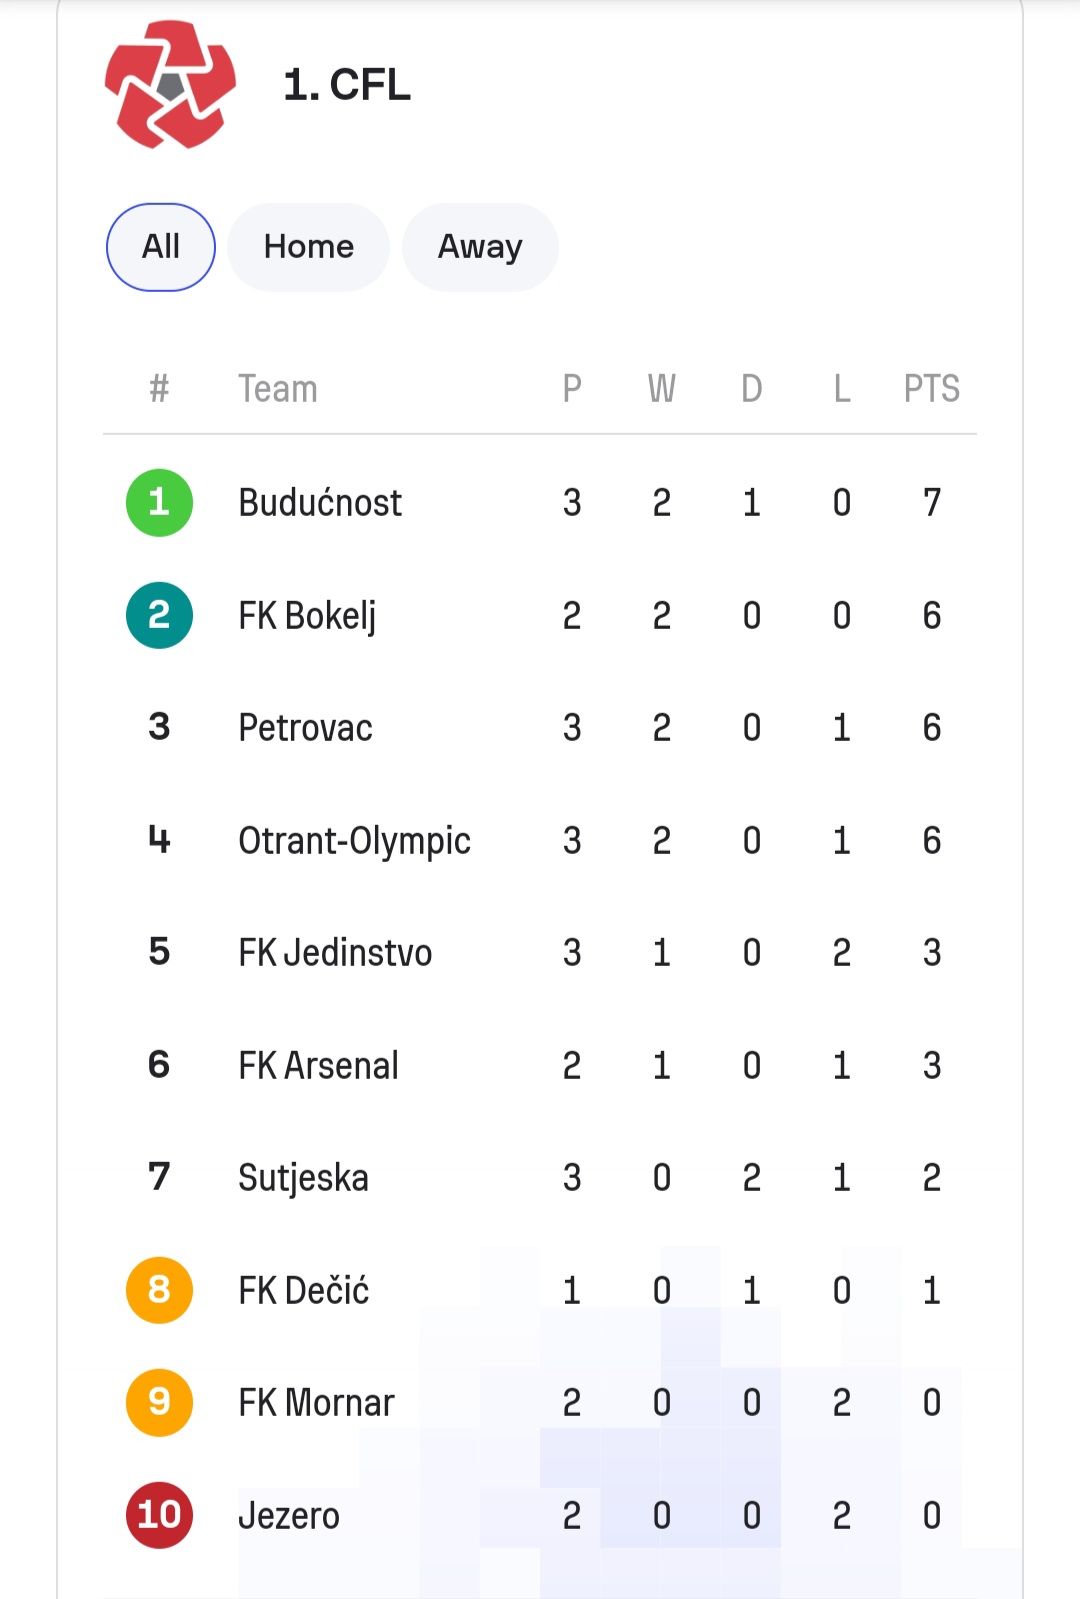Select the teal rank 2 badge
This screenshot has height=1599, width=1080.
click(x=159, y=615)
